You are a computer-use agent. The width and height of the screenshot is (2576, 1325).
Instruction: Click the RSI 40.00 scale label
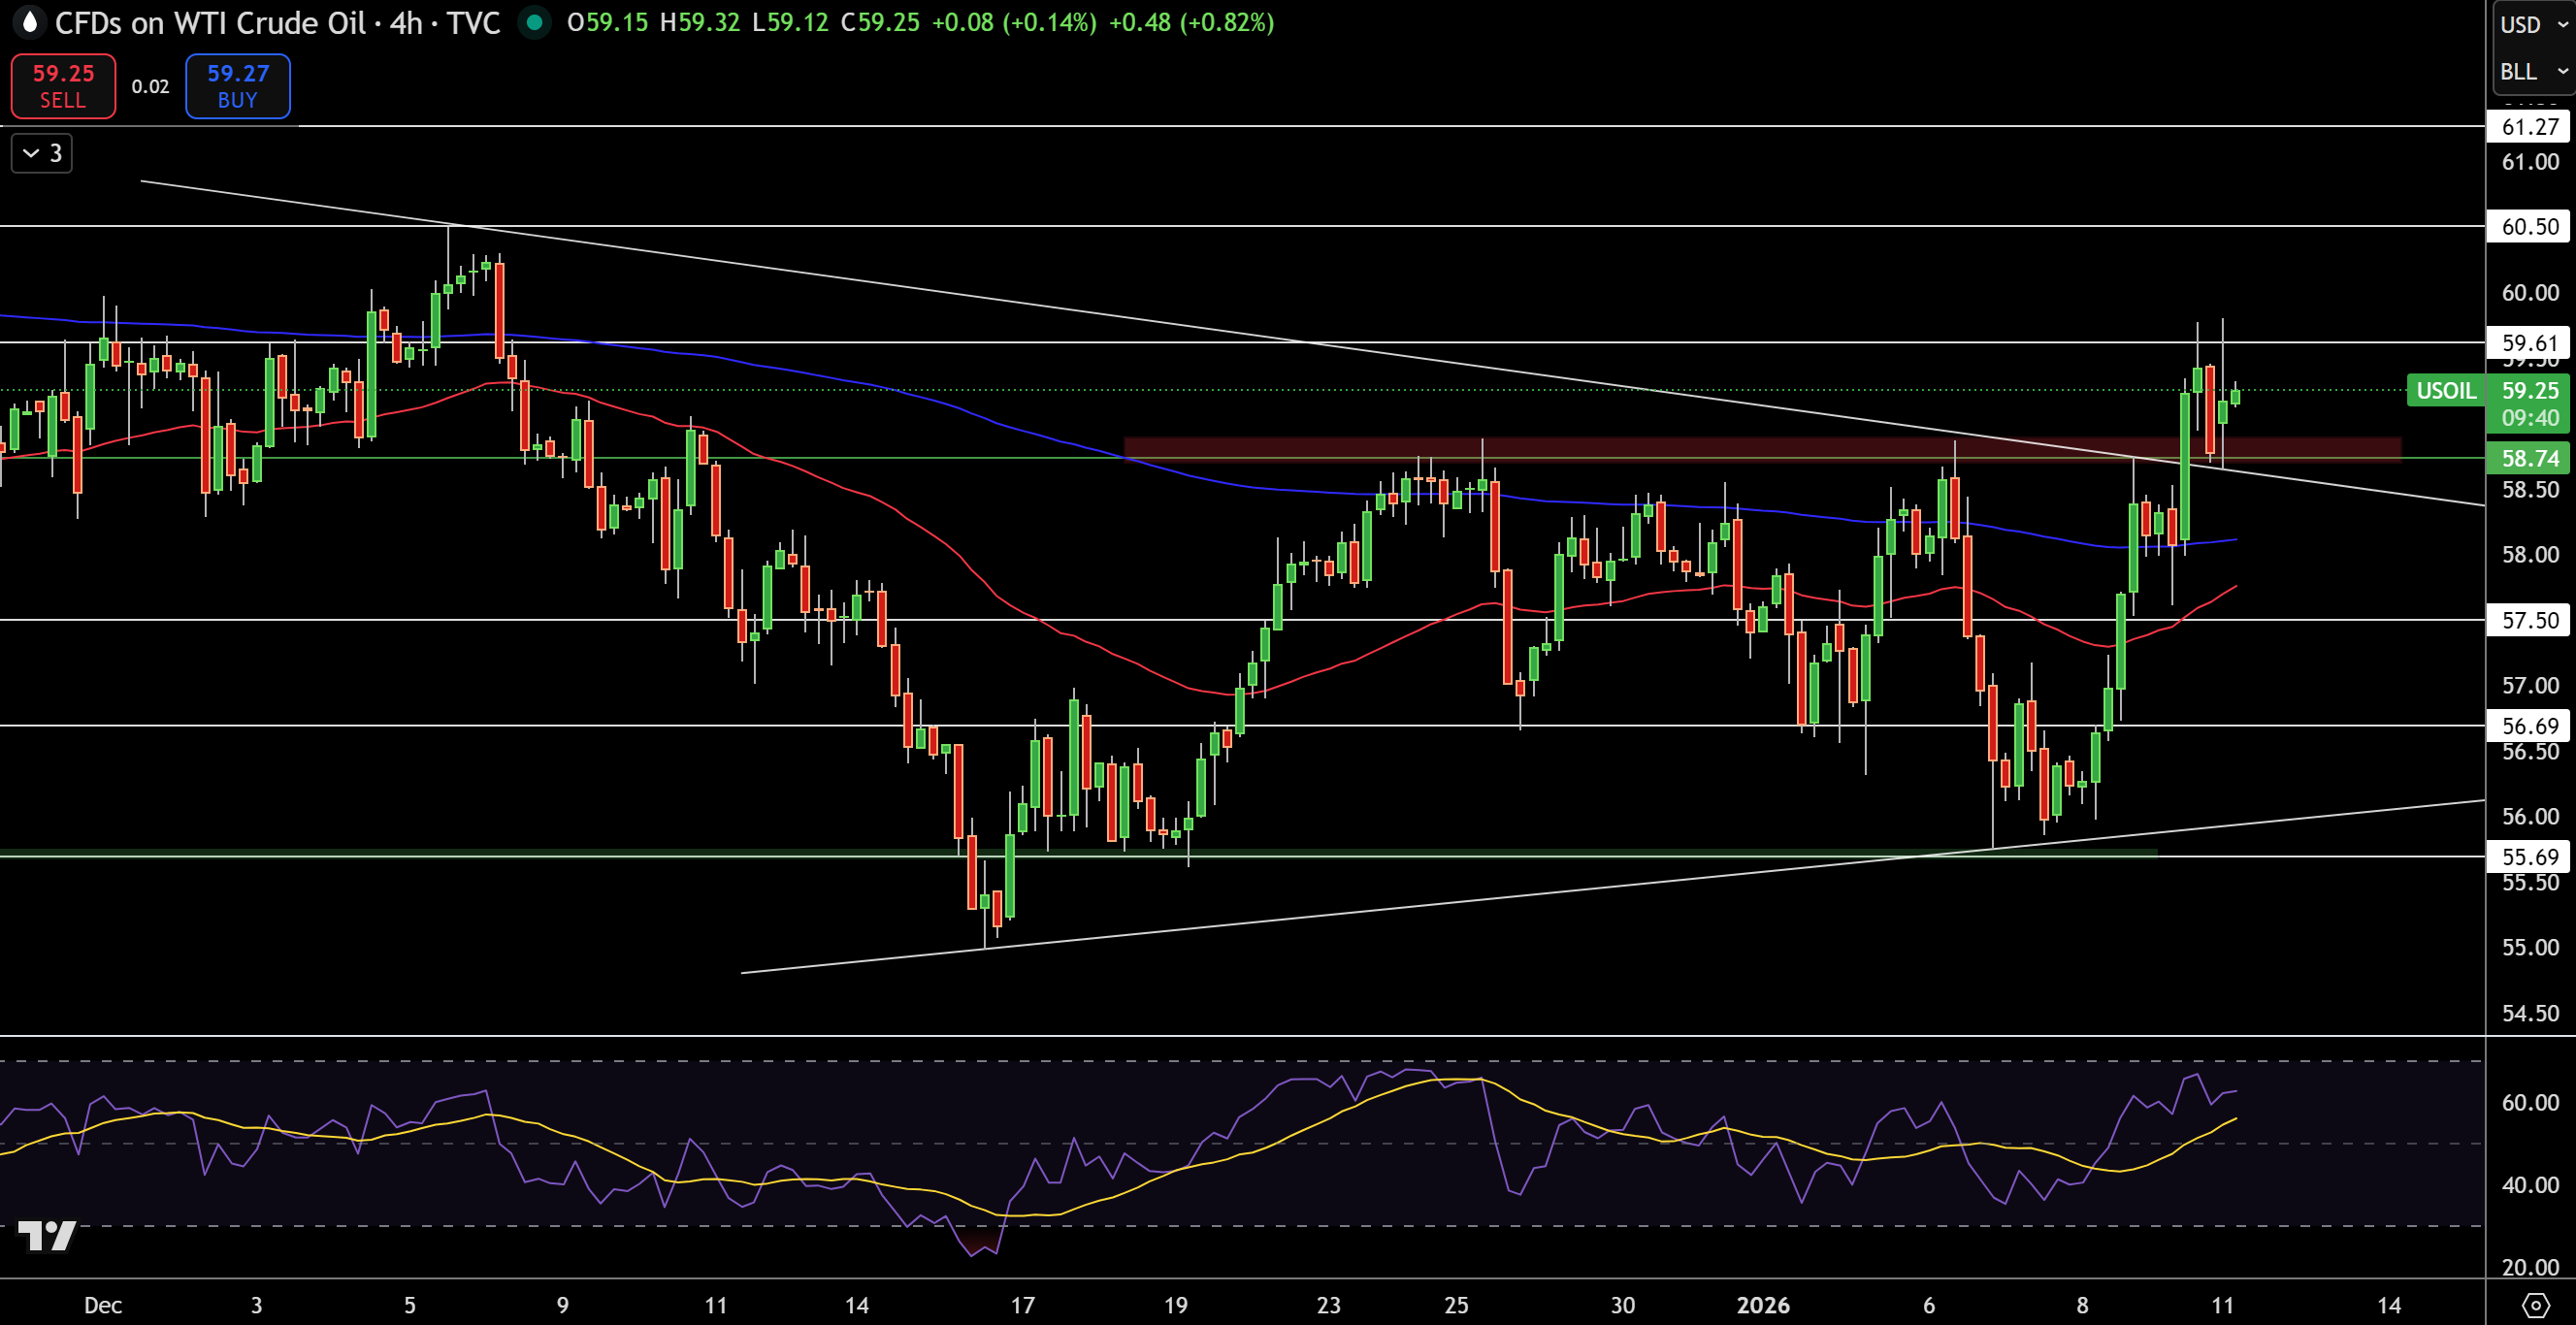2530,1185
